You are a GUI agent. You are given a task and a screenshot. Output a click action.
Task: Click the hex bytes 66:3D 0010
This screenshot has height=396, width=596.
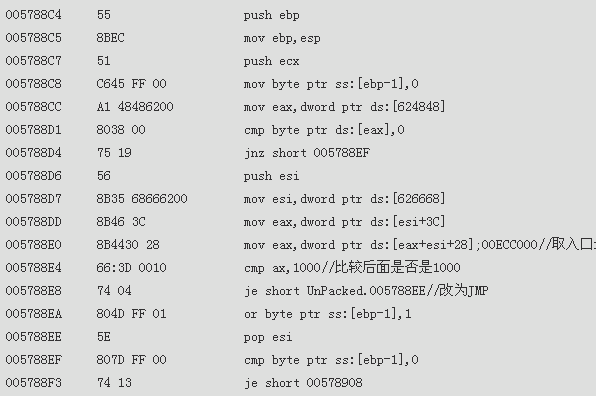pos(132,268)
